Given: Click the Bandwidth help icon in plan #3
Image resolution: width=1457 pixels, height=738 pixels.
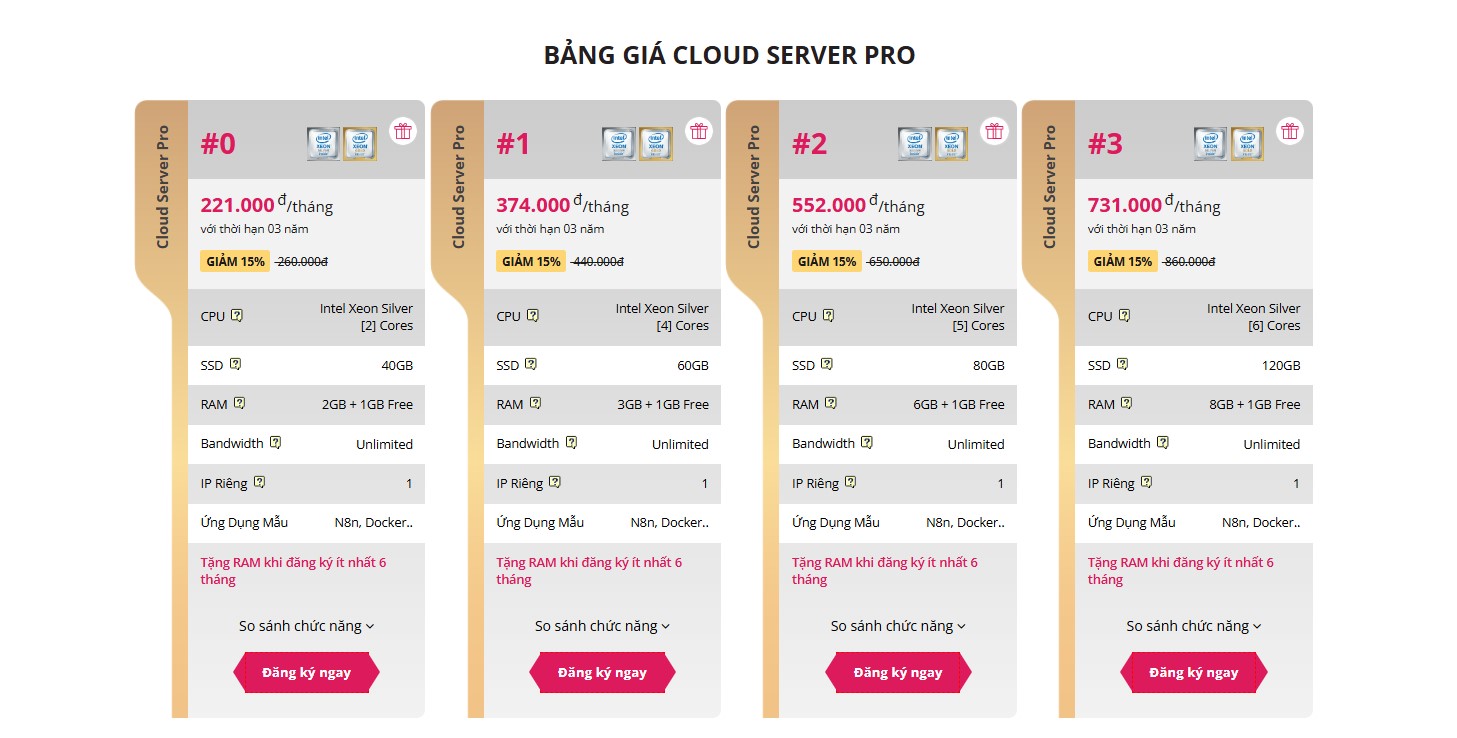Looking at the screenshot, I should coord(1163,442).
